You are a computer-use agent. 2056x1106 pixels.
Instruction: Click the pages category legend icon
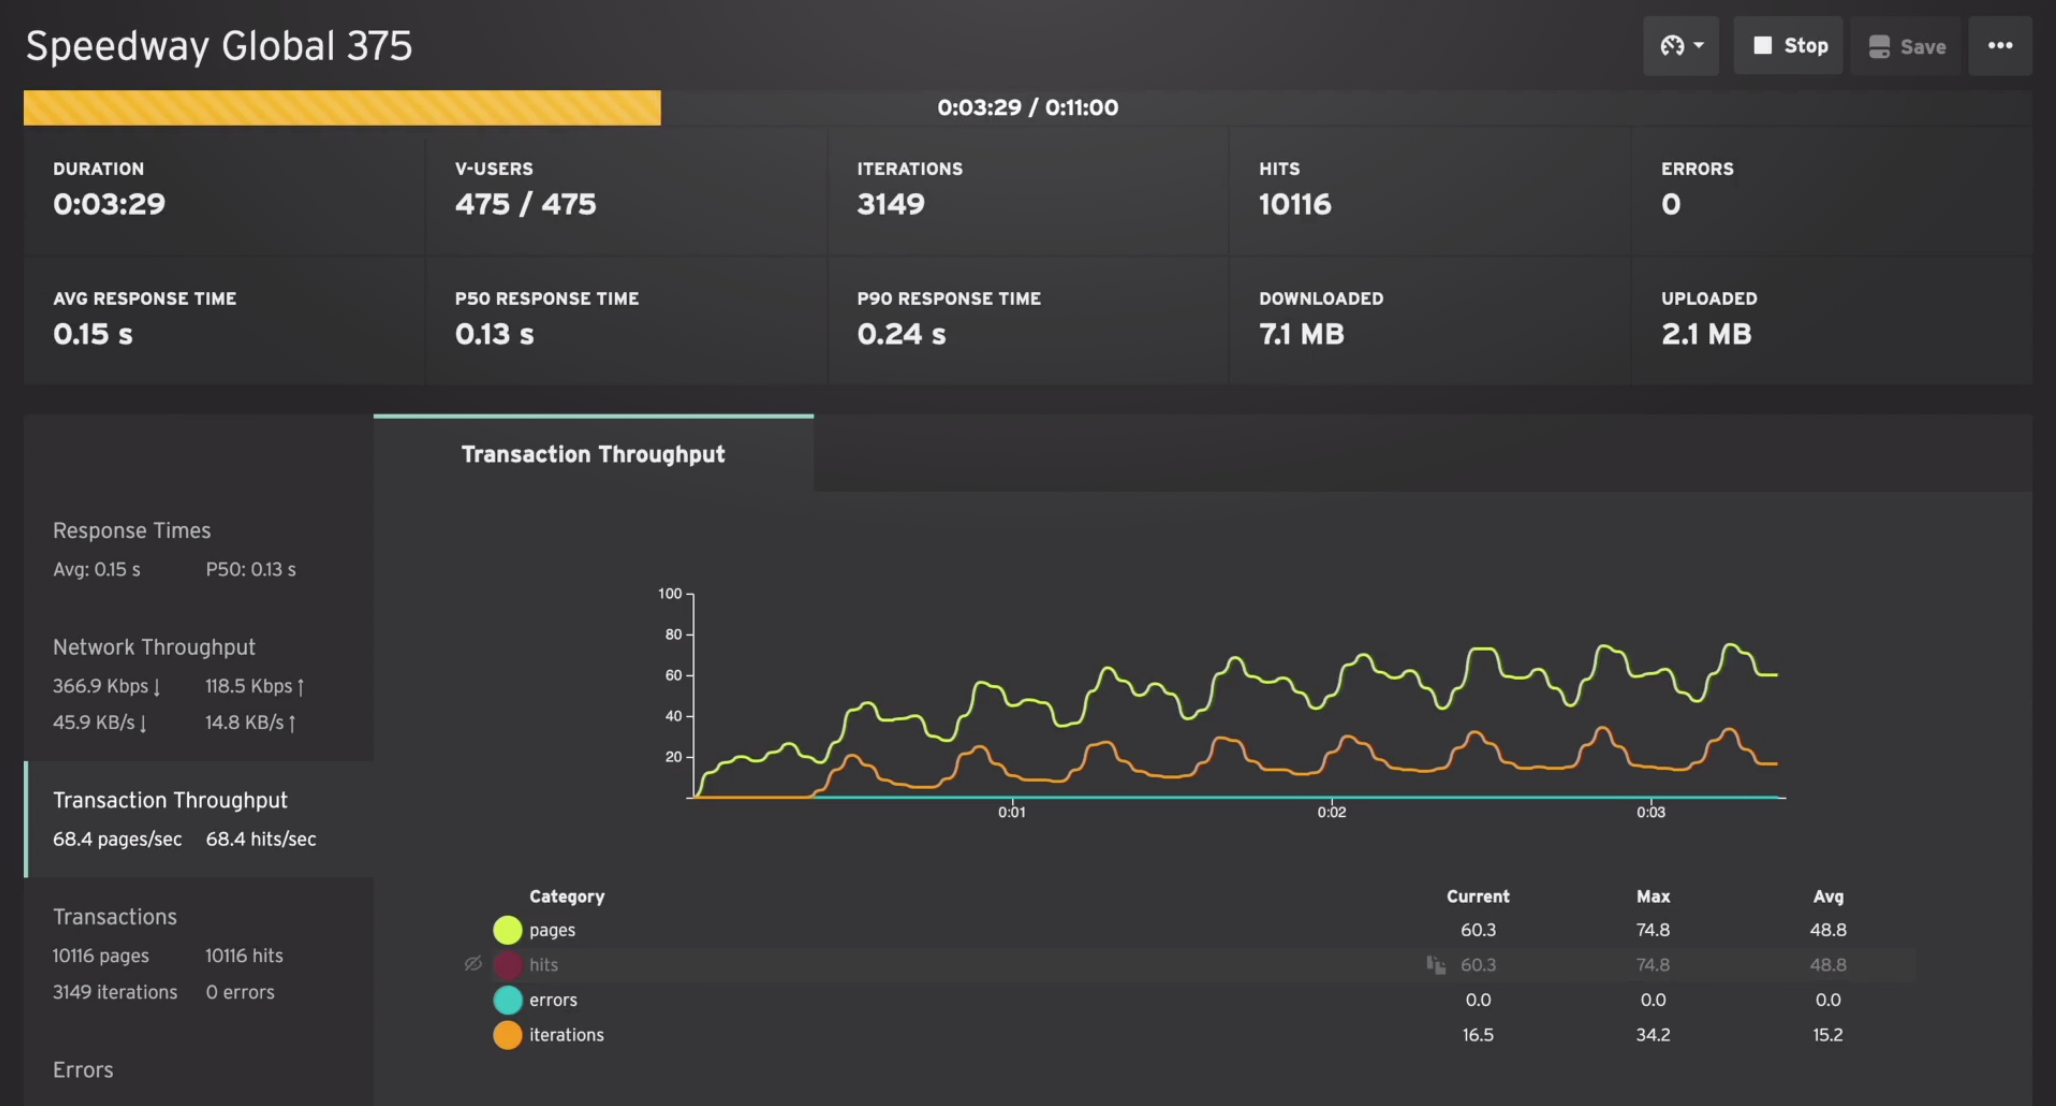(x=508, y=929)
